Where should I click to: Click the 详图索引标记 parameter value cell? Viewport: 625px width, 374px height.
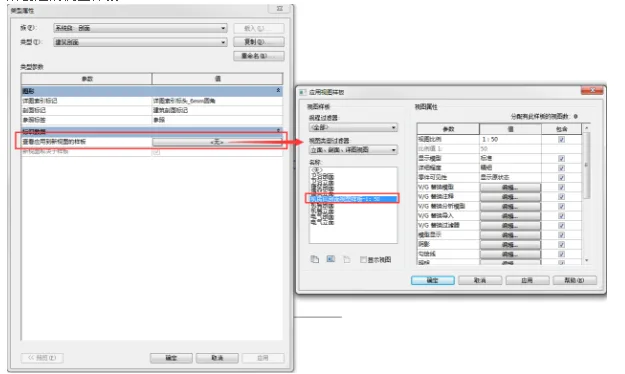[x=217, y=101]
